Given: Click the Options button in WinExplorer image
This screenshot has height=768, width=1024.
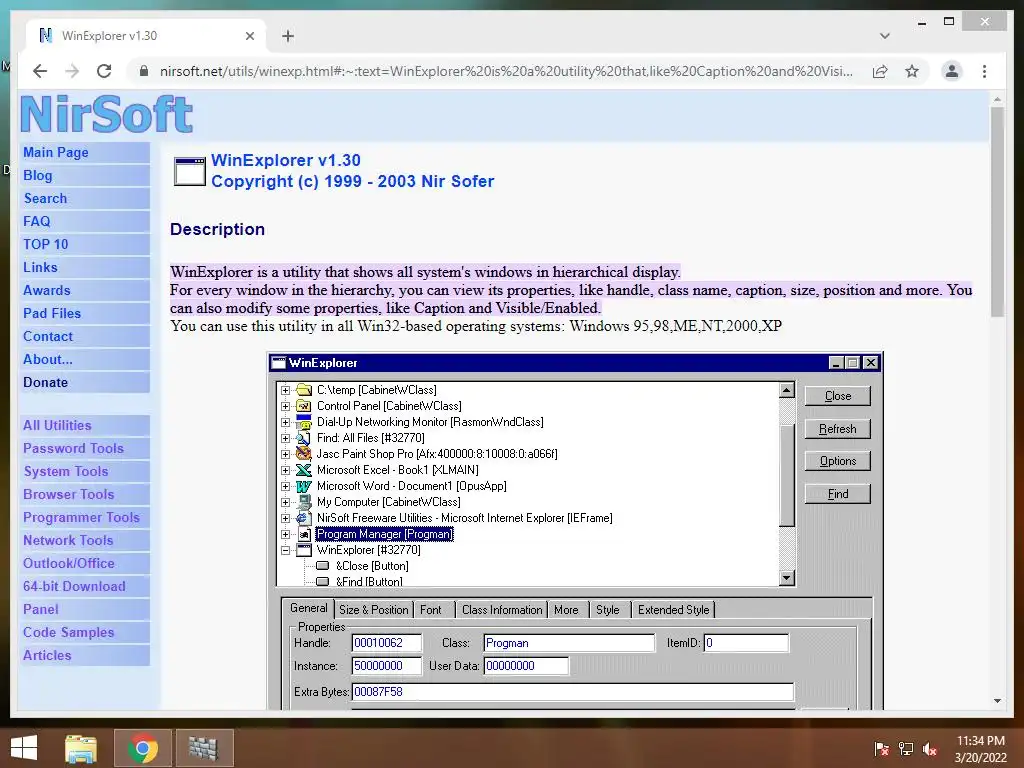Looking at the screenshot, I should coord(838,461).
